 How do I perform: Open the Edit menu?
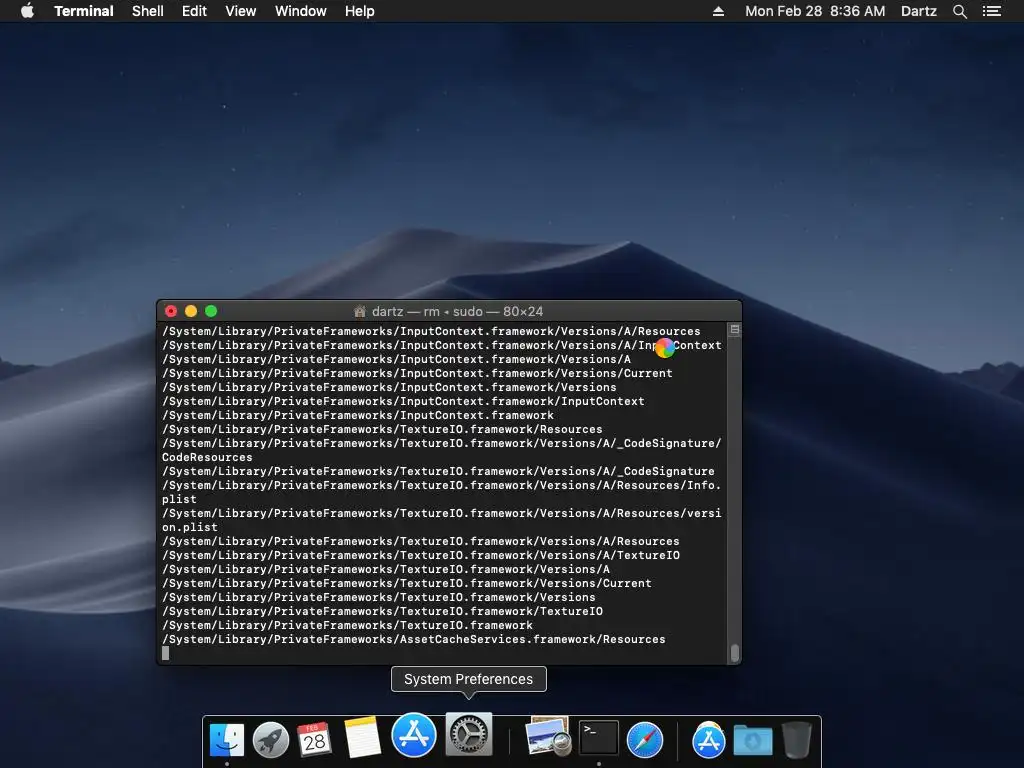click(194, 11)
